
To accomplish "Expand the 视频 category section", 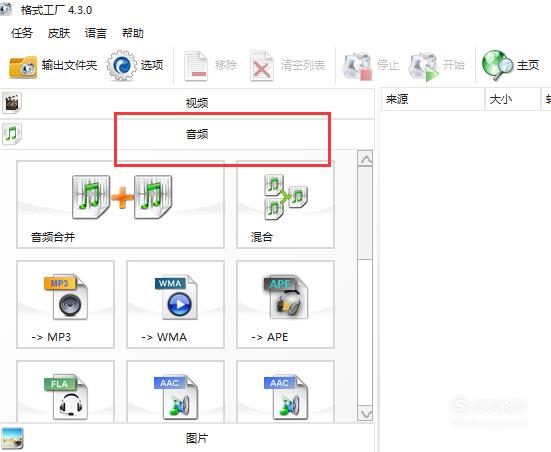I will pos(187,103).
